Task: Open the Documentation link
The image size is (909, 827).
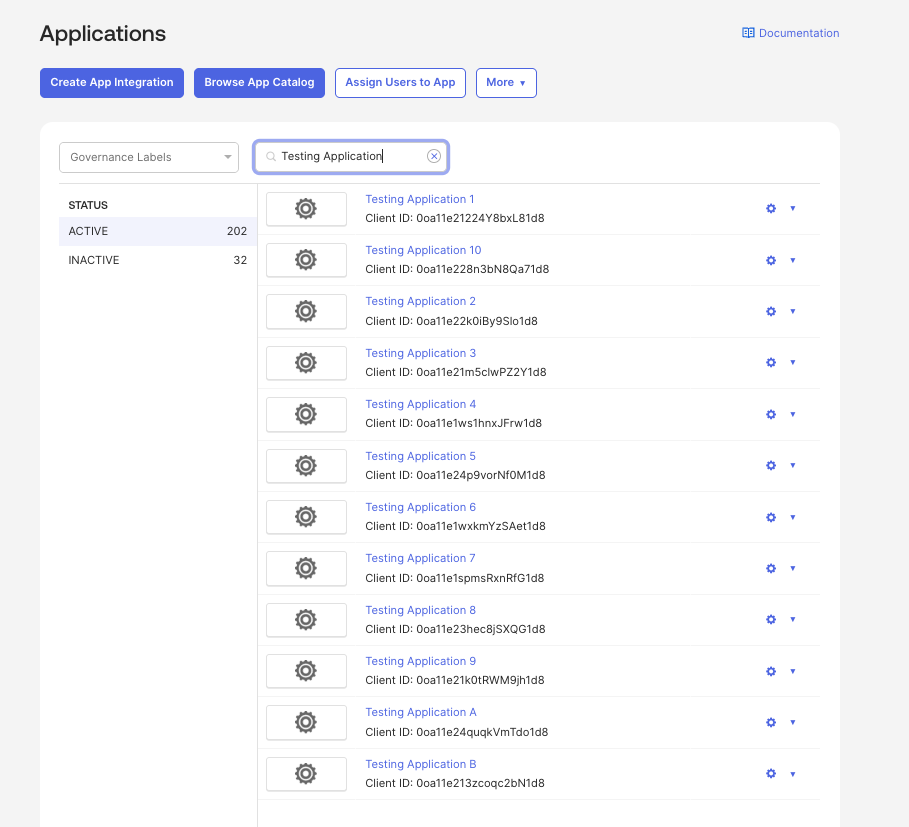Action: [x=791, y=33]
